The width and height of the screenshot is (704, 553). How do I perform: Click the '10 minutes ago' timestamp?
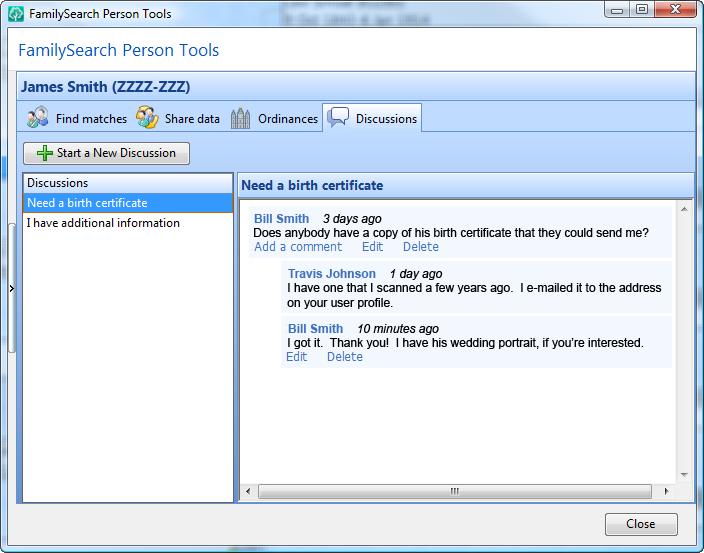398,329
